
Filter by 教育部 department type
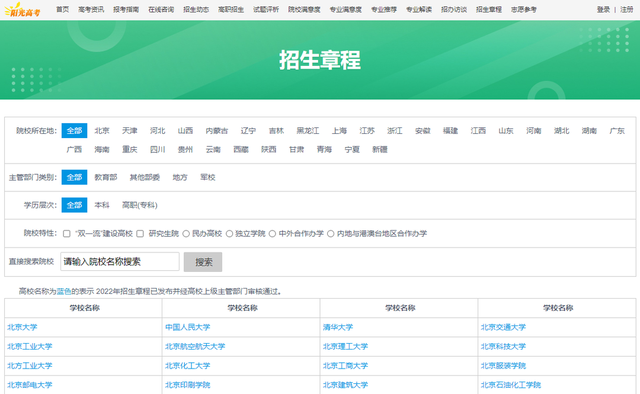click(x=106, y=177)
